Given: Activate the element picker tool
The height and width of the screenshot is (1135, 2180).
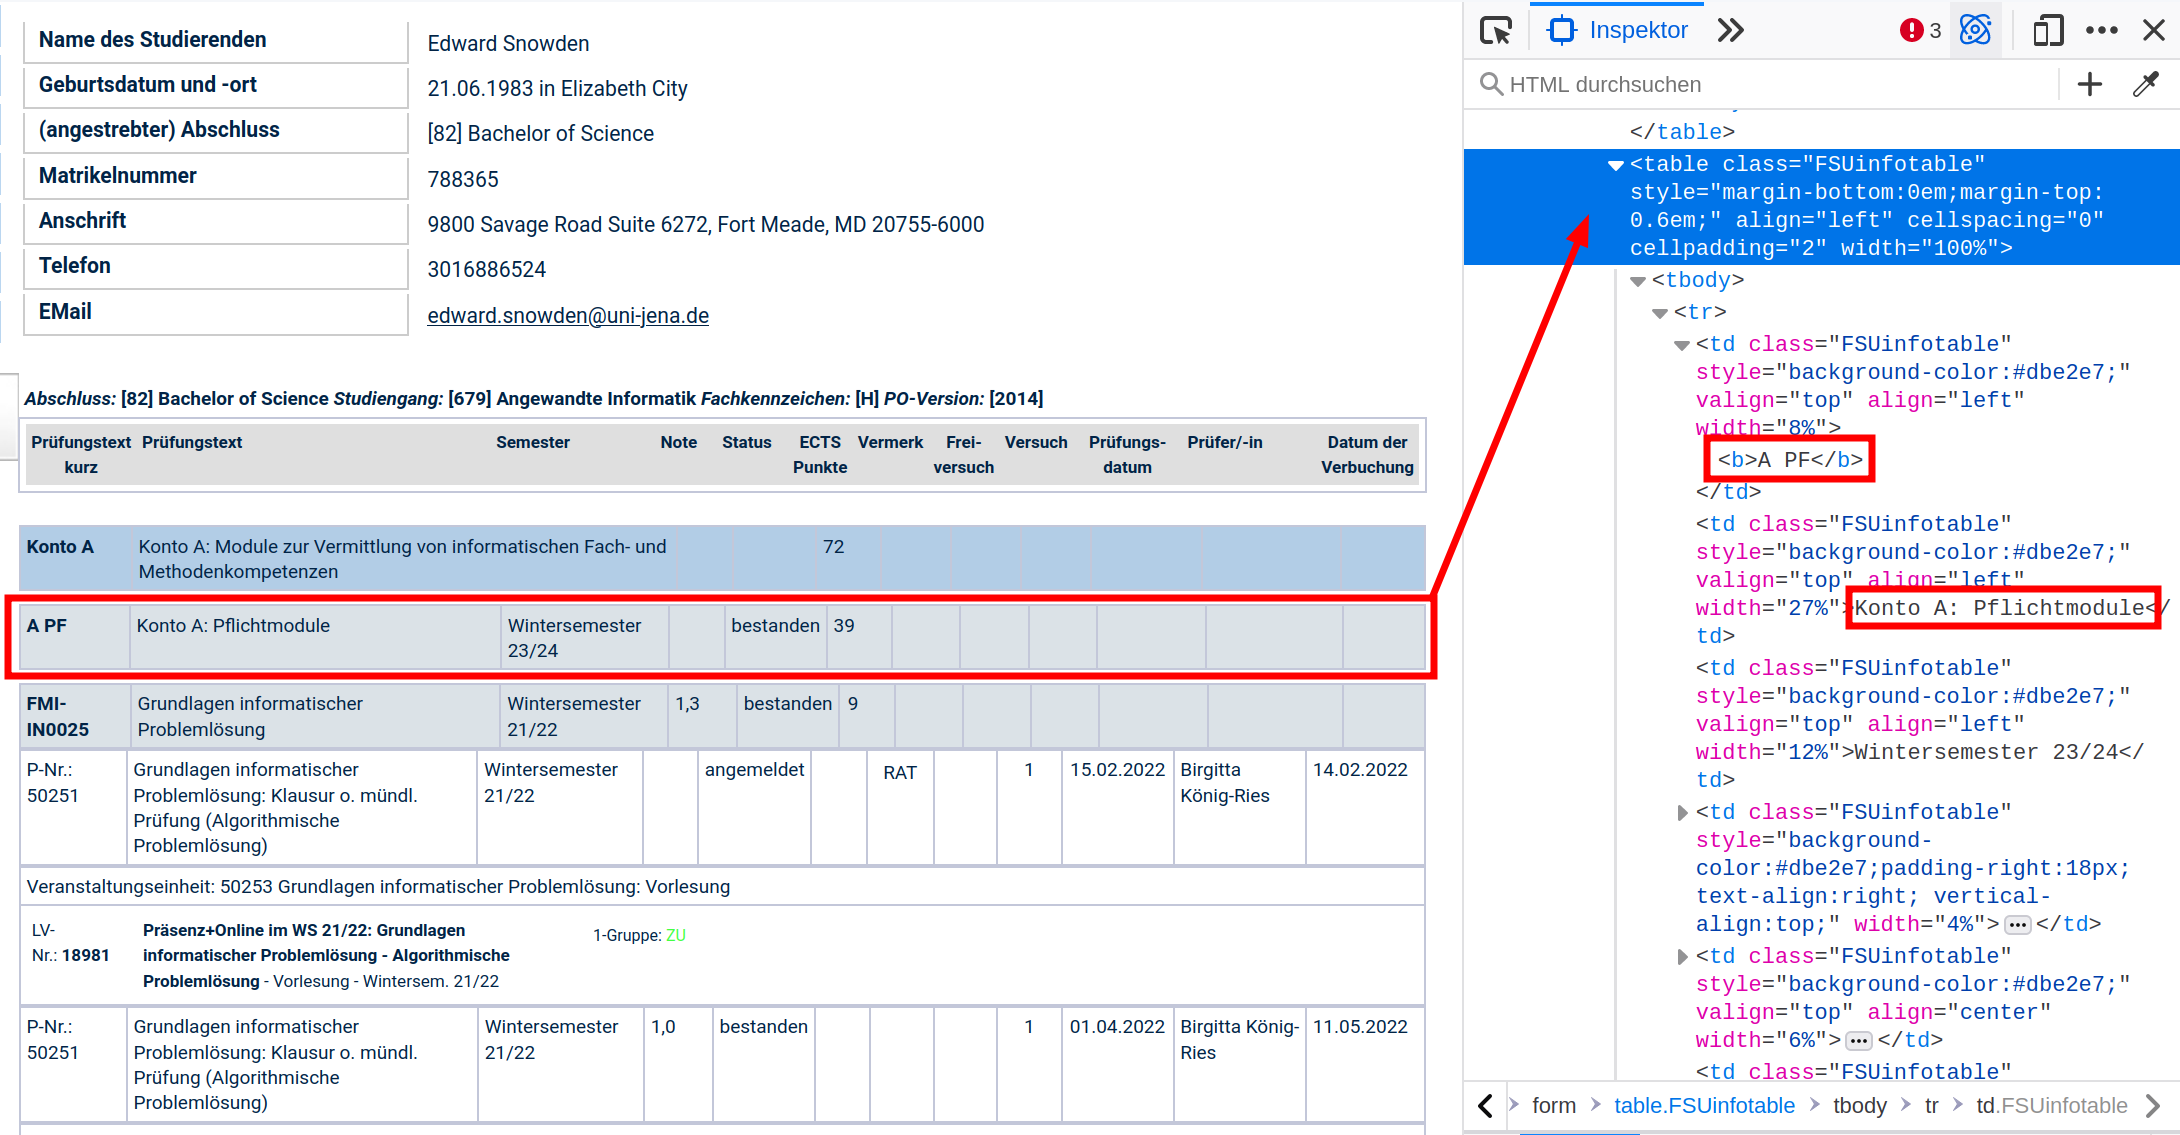Looking at the screenshot, I should click(x=1496, y=31).
